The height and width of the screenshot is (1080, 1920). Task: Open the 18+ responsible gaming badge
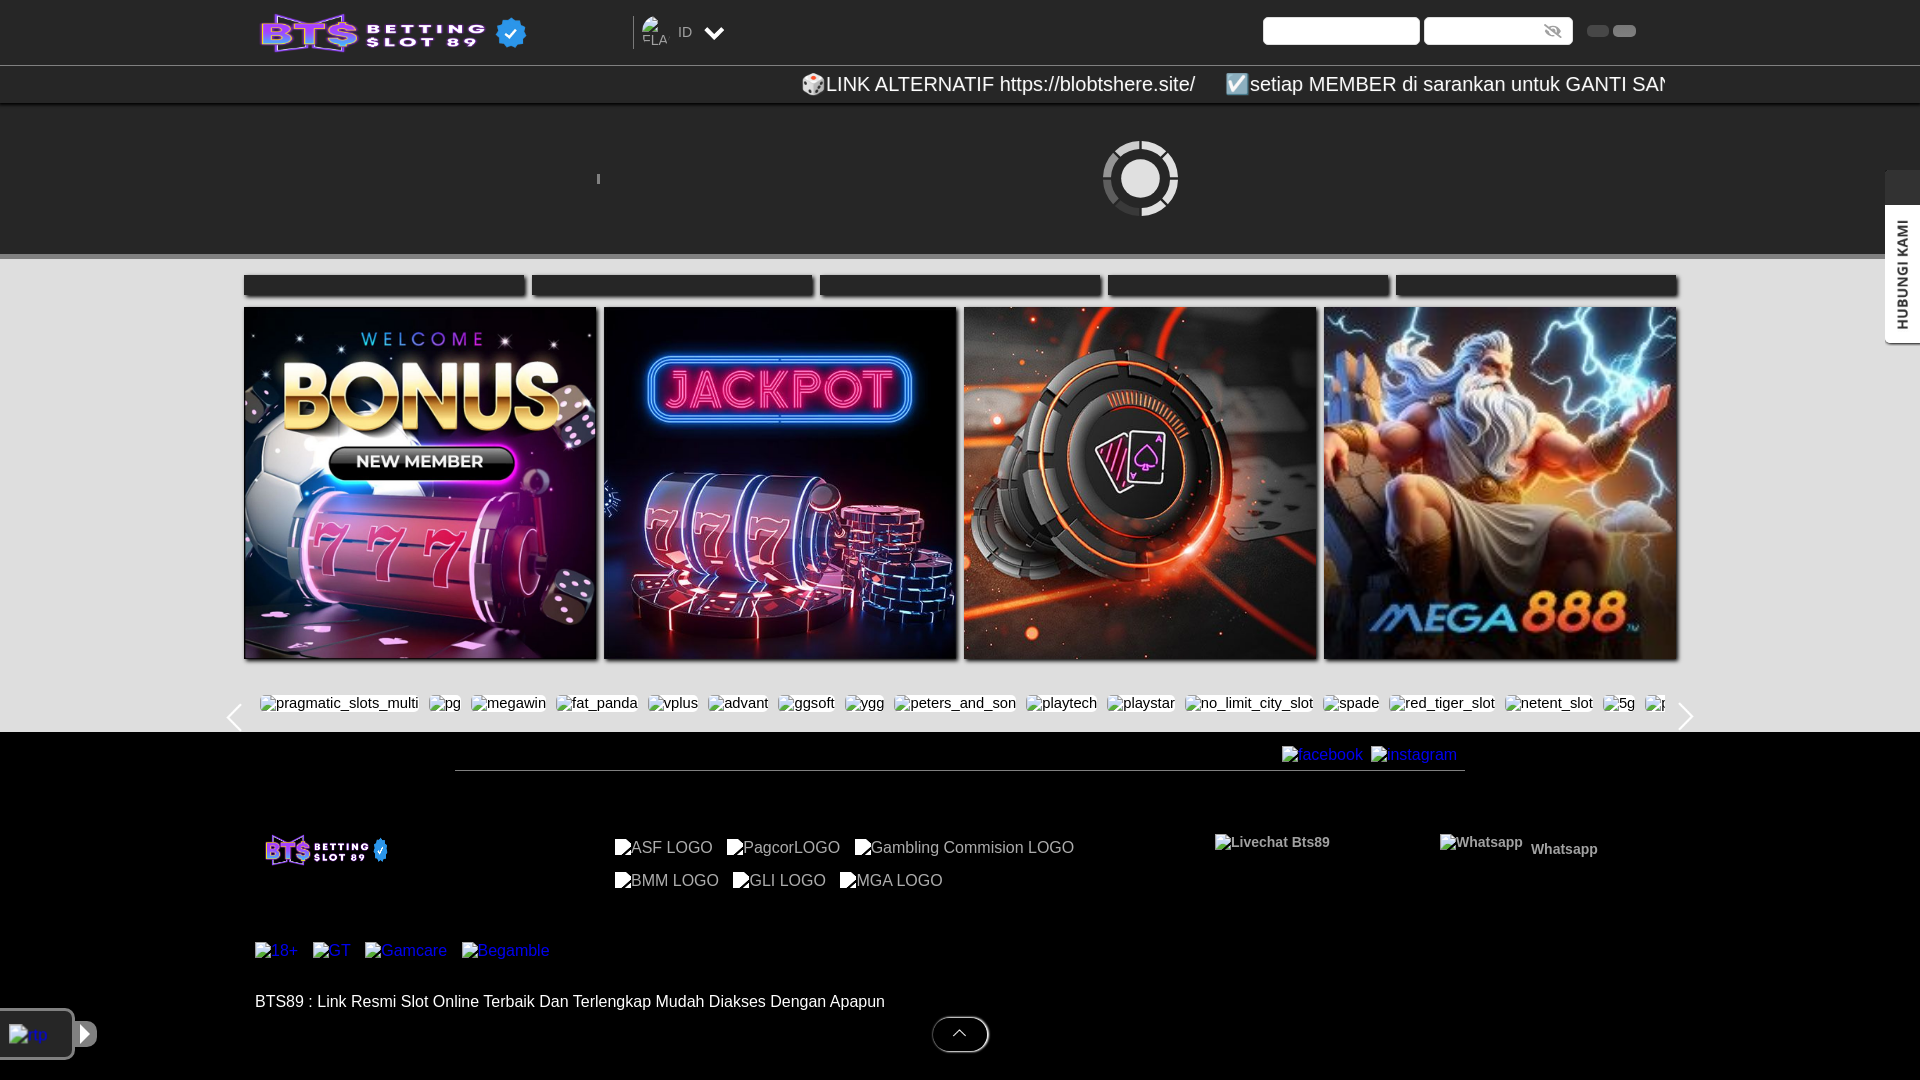pos(277,951)
